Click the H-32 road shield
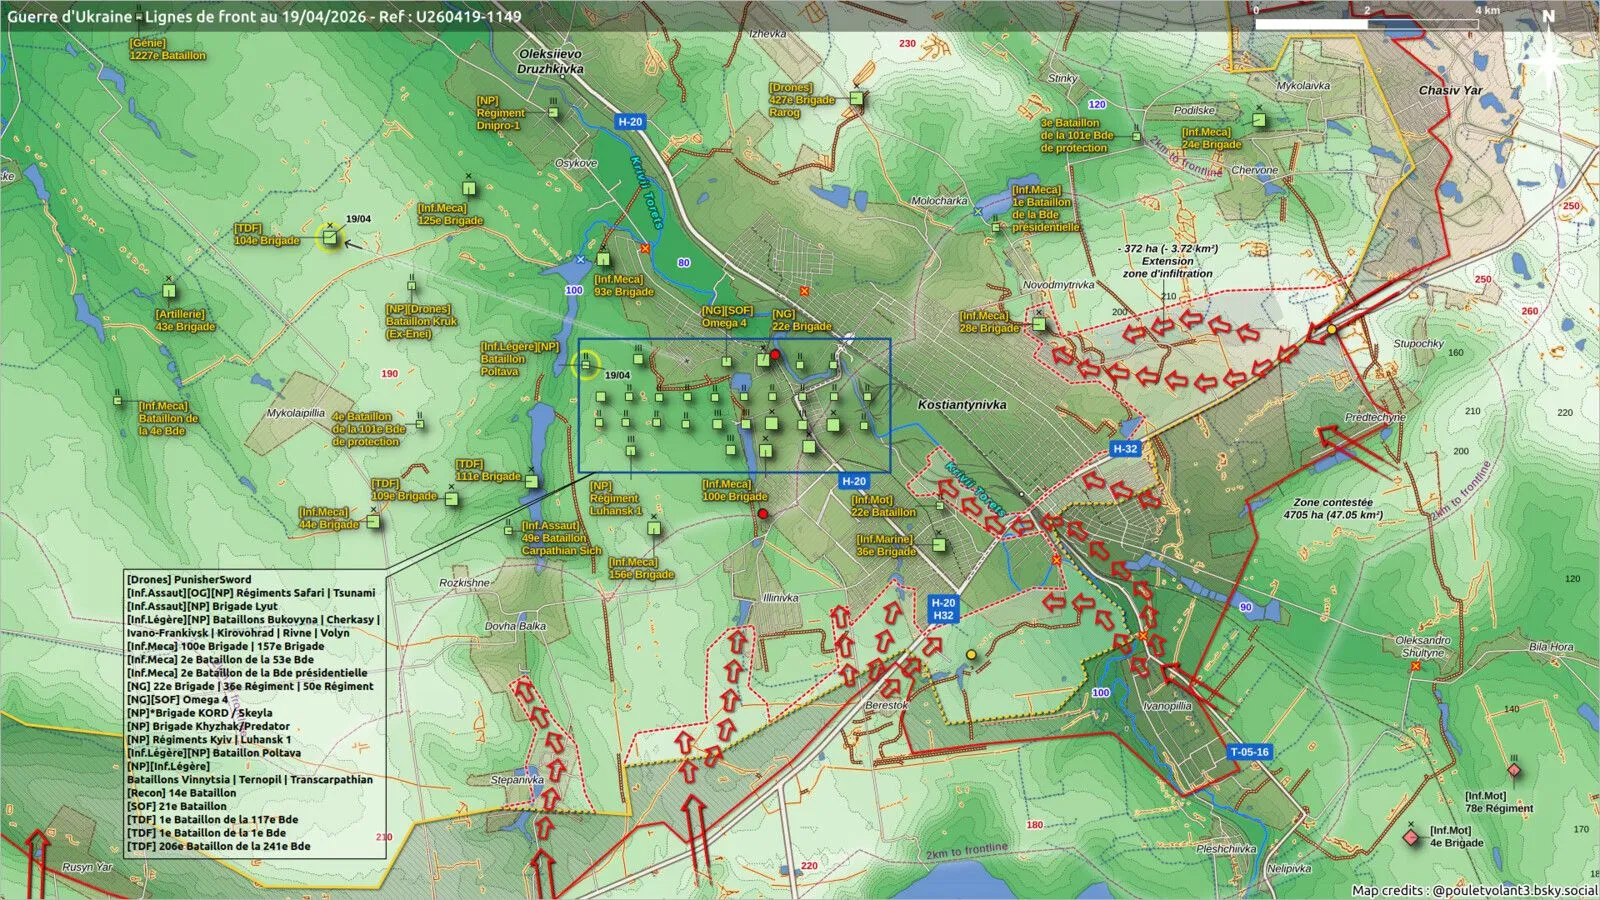Viewport: 1600px width, 900px height. (x=1126, y=449)
